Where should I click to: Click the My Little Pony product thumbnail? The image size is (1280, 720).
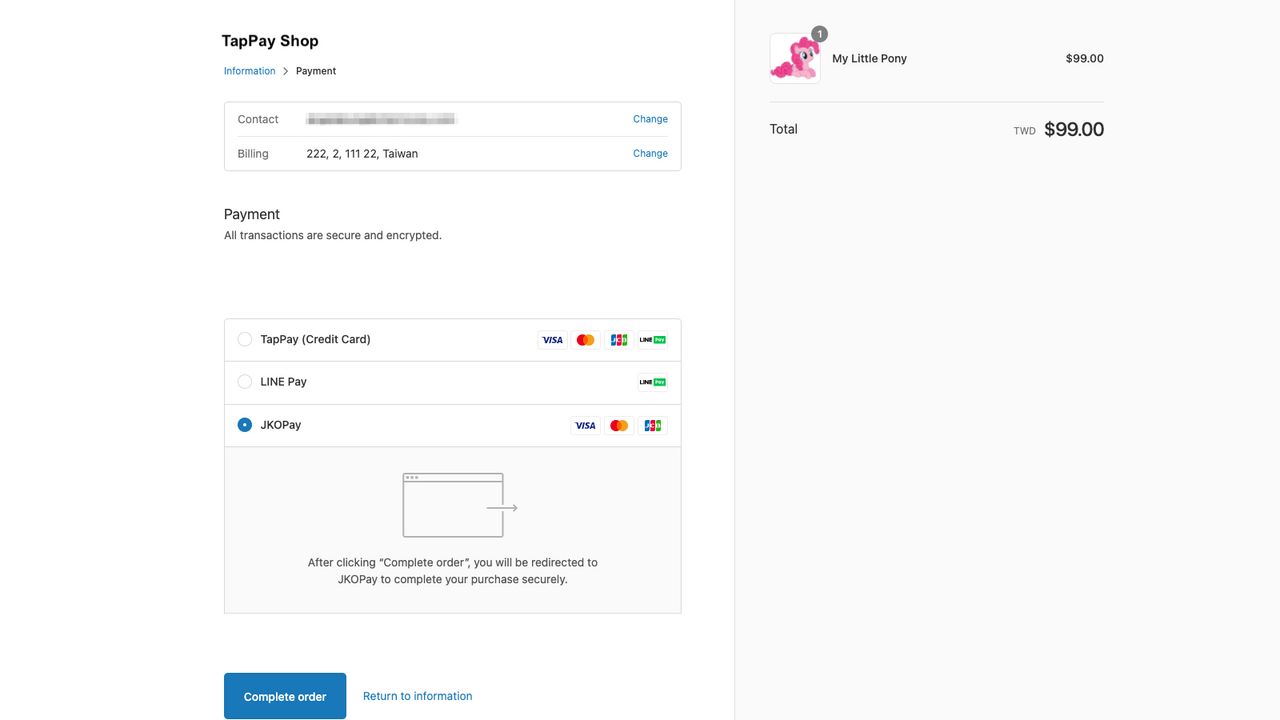coord(795,58)
